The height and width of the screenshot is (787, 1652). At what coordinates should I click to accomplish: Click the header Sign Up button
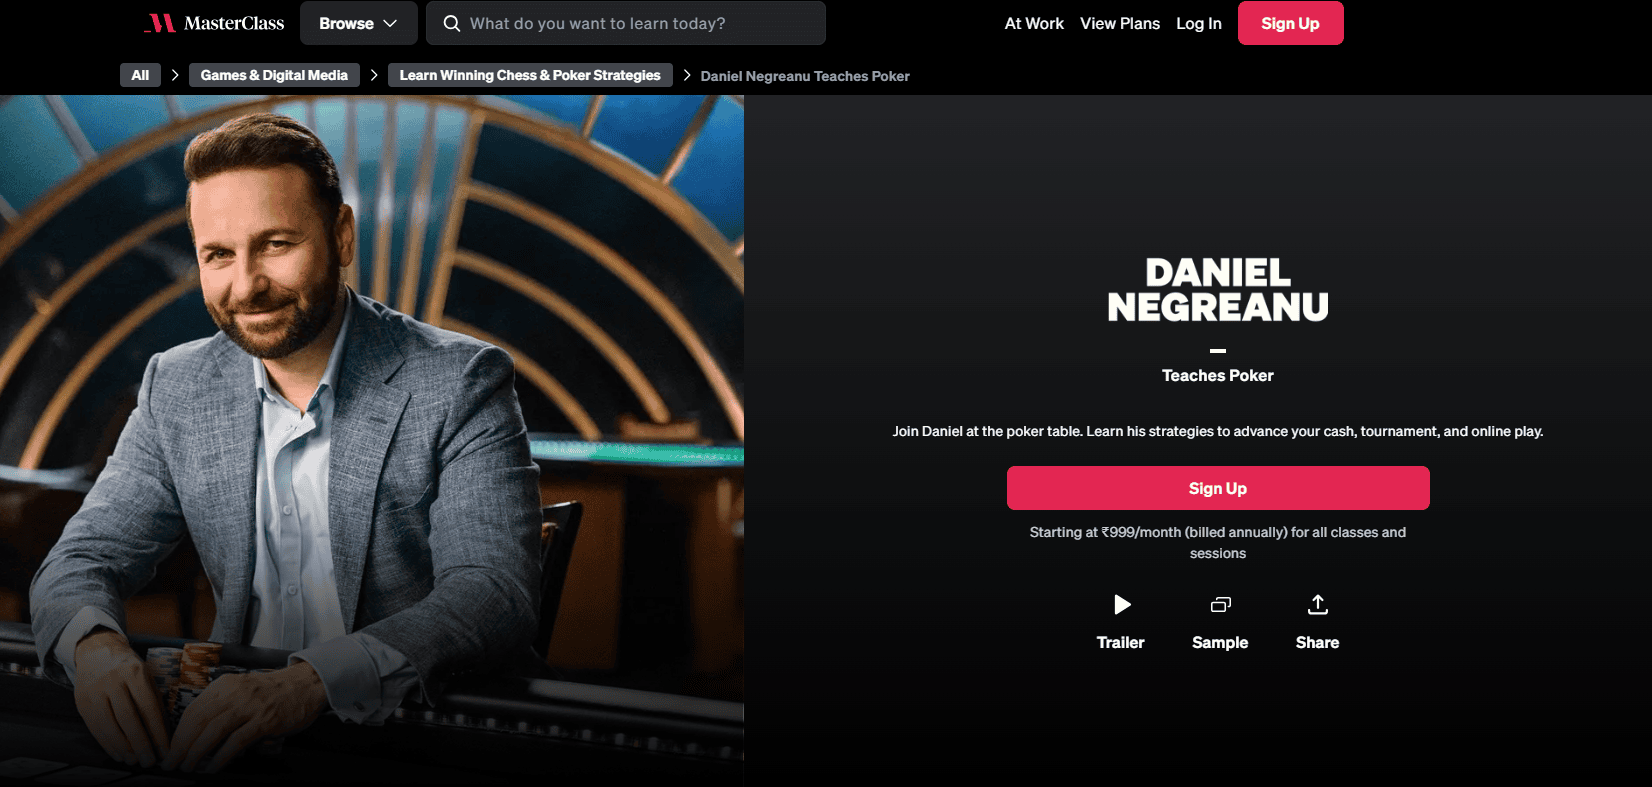[1290, 23]
